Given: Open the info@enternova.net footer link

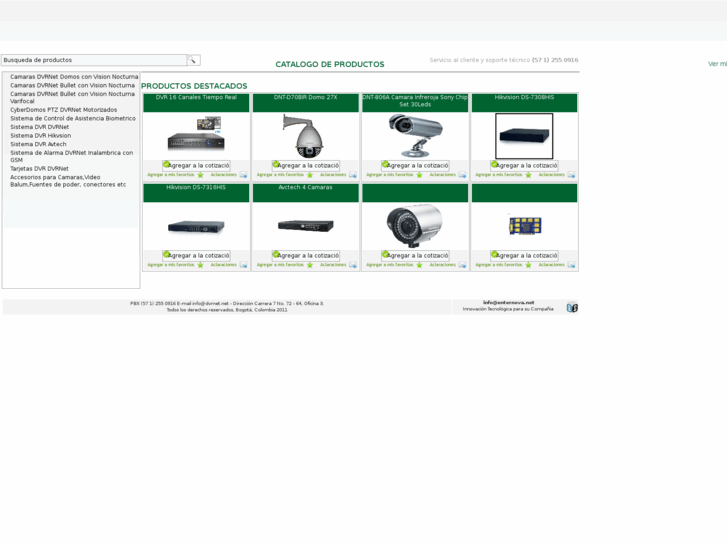Looking at the screenshot, I should click(x=509, y=302).
